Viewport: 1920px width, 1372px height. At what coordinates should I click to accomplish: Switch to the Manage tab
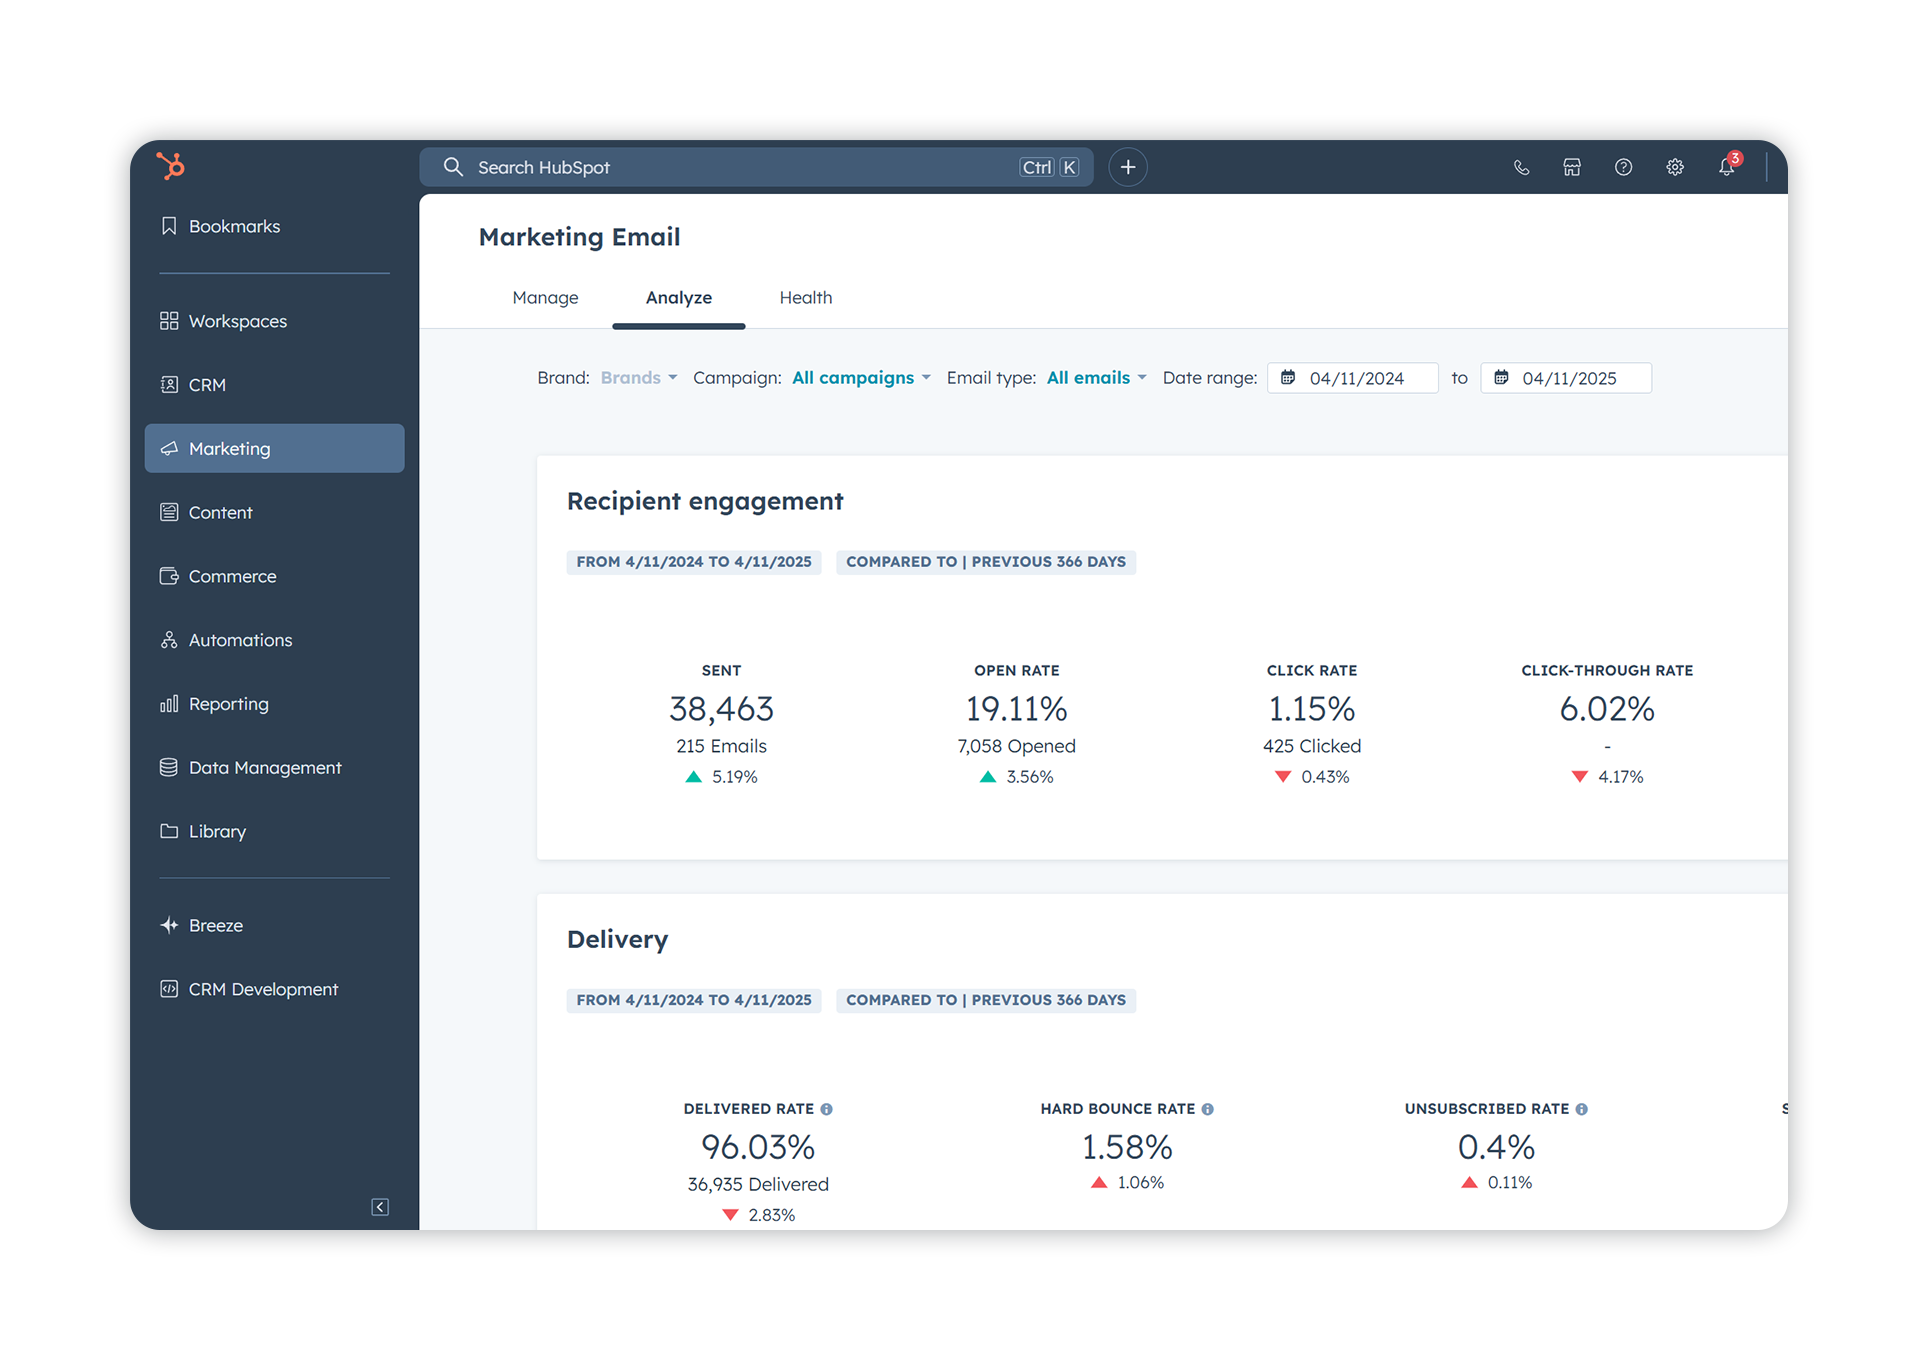[545, 297]
